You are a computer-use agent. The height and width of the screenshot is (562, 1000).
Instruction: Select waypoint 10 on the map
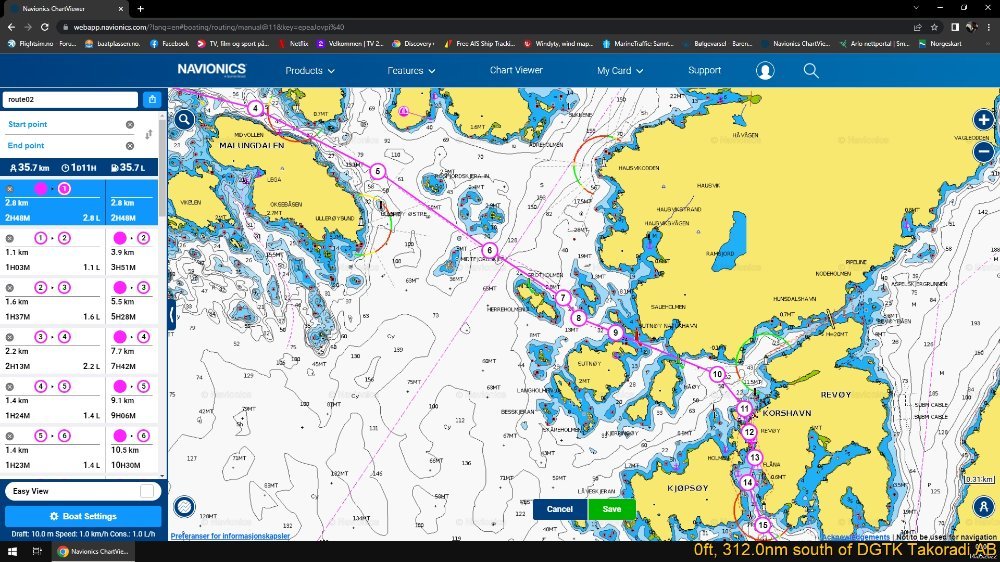pos(717,374)
